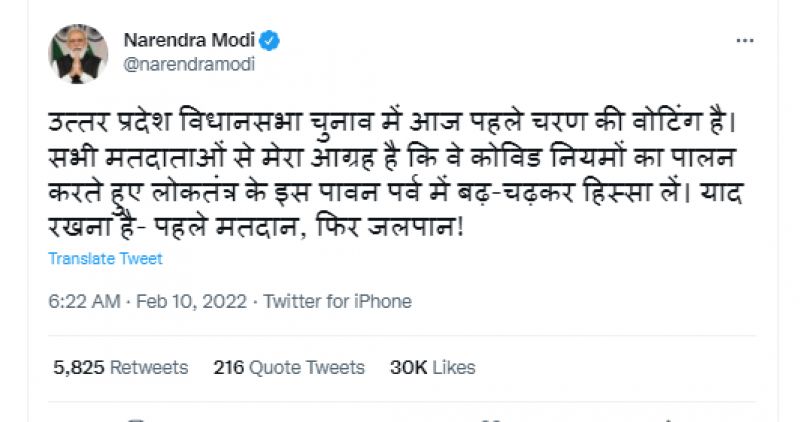Click the 6:22 AM timestamp
This screenshot has width=800, height=422.
(x=83, y=301)
